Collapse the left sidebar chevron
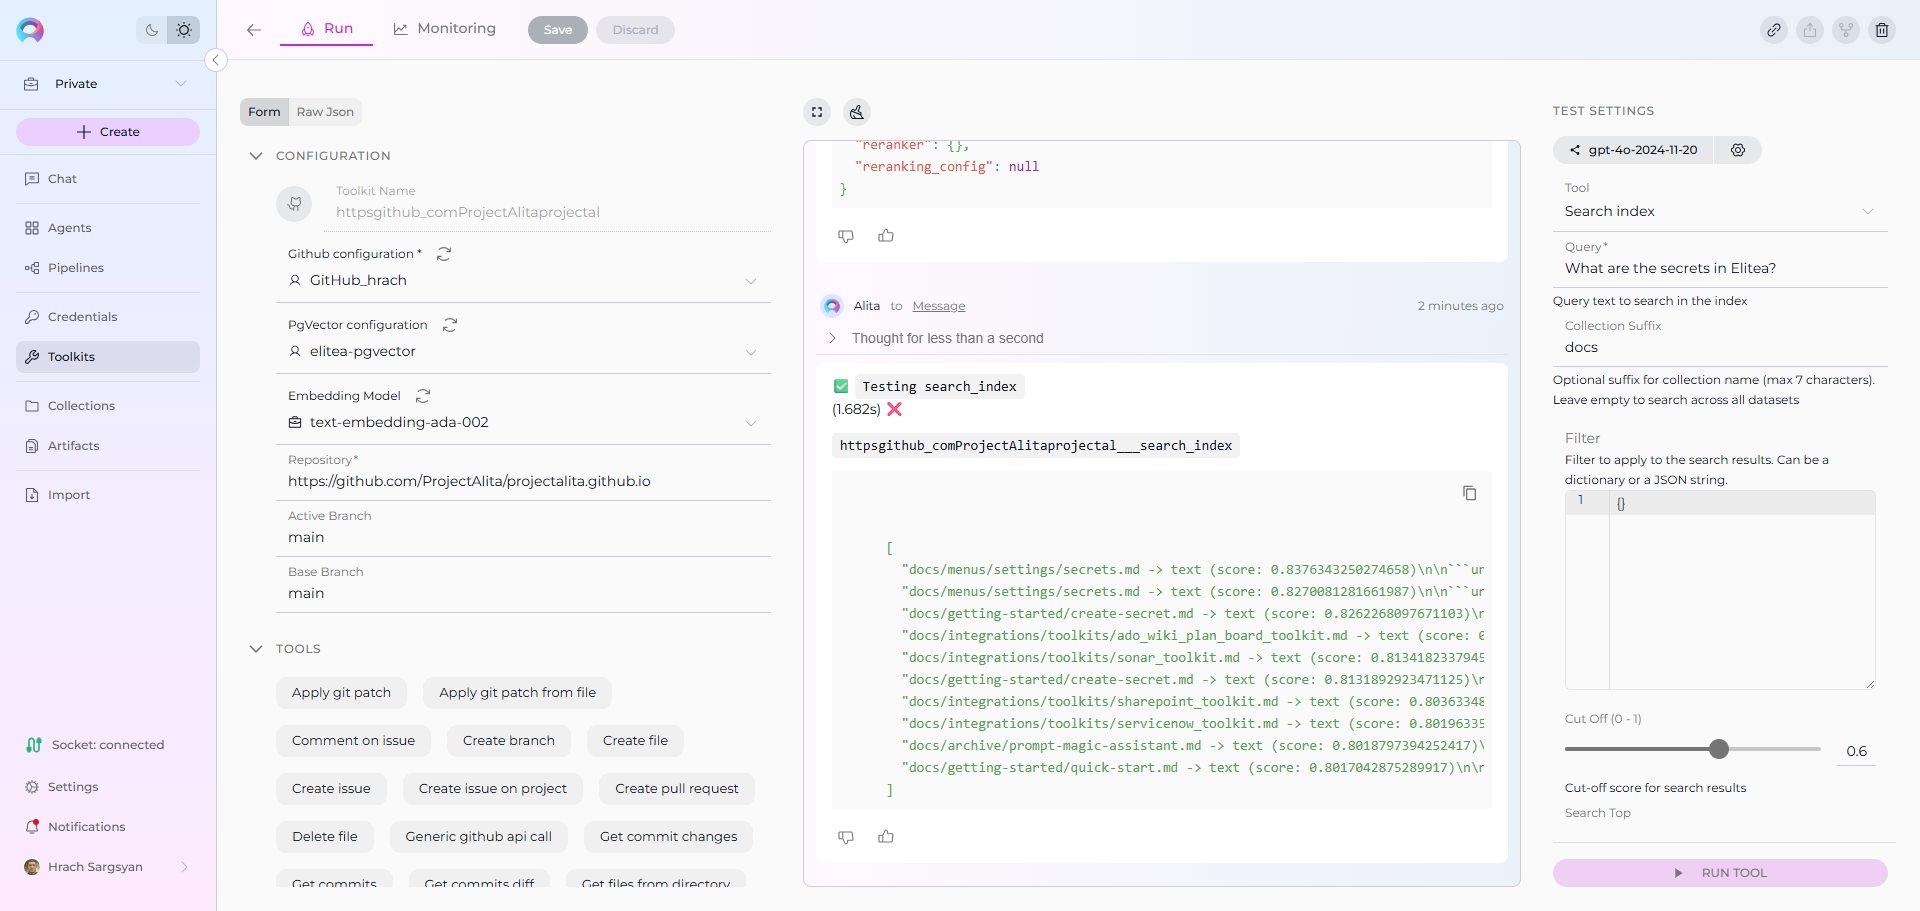 [x=216, y=60]
